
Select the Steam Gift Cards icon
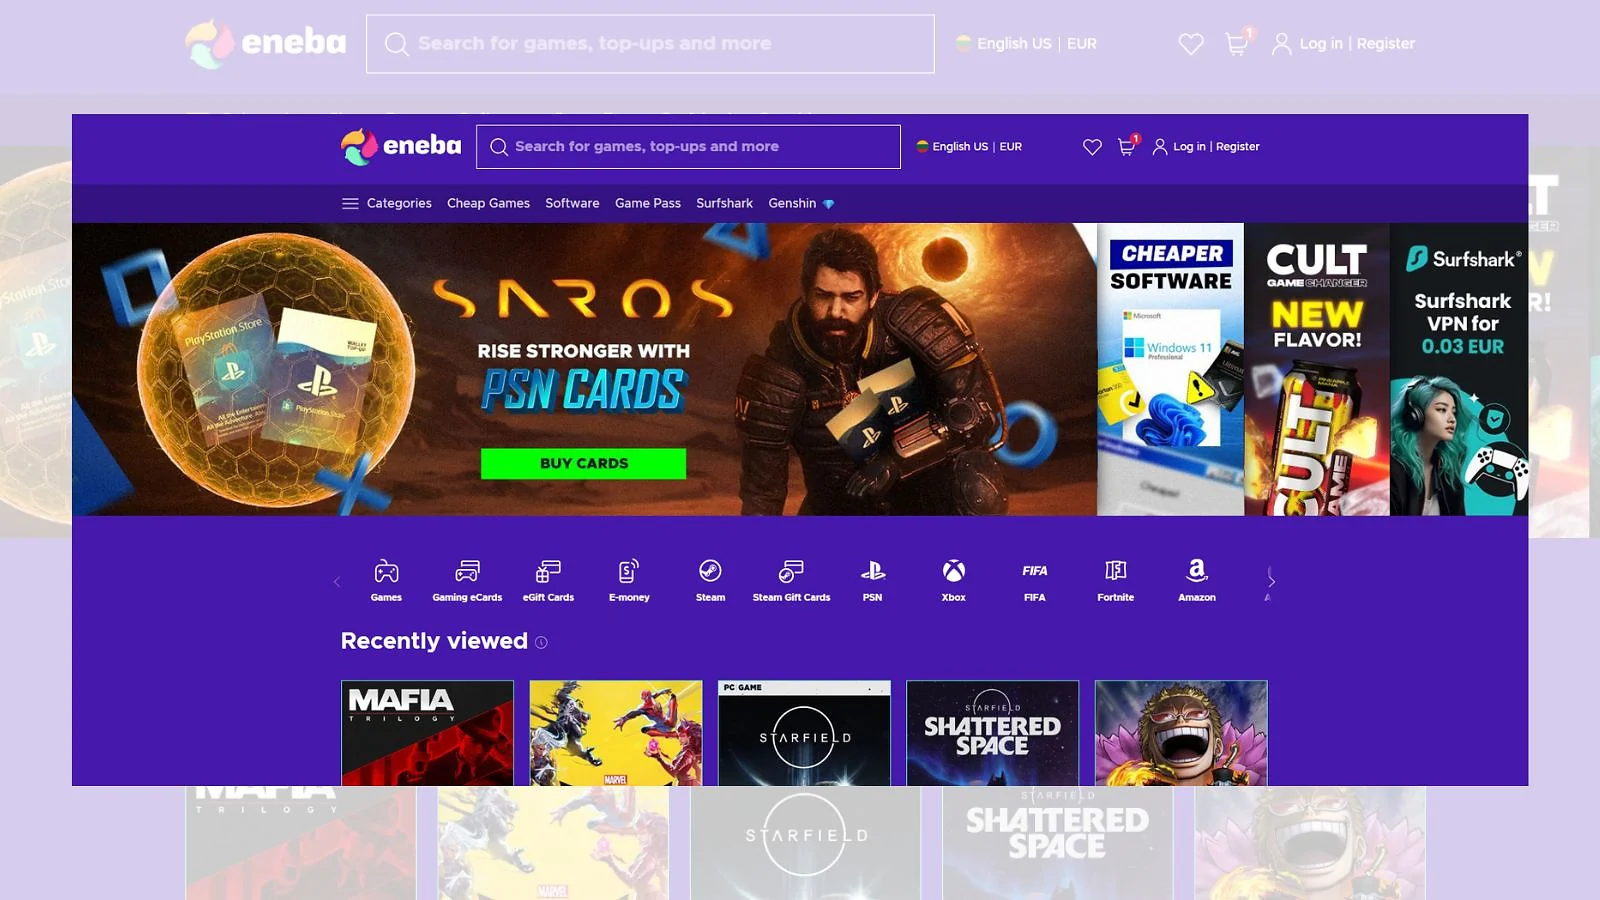pos(791,571)
